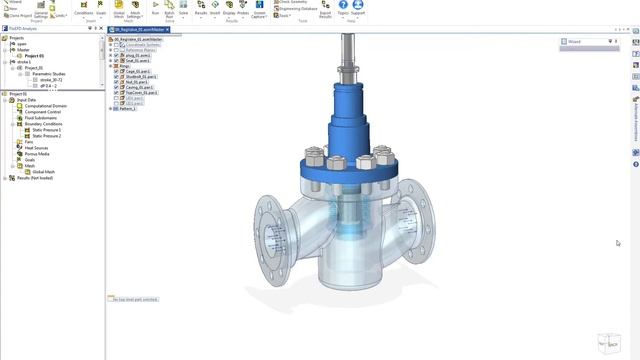The image size is (640, 360).
Task: Uncheck the Cage_01.par:1 checkbox
Action: pos(116,71)
